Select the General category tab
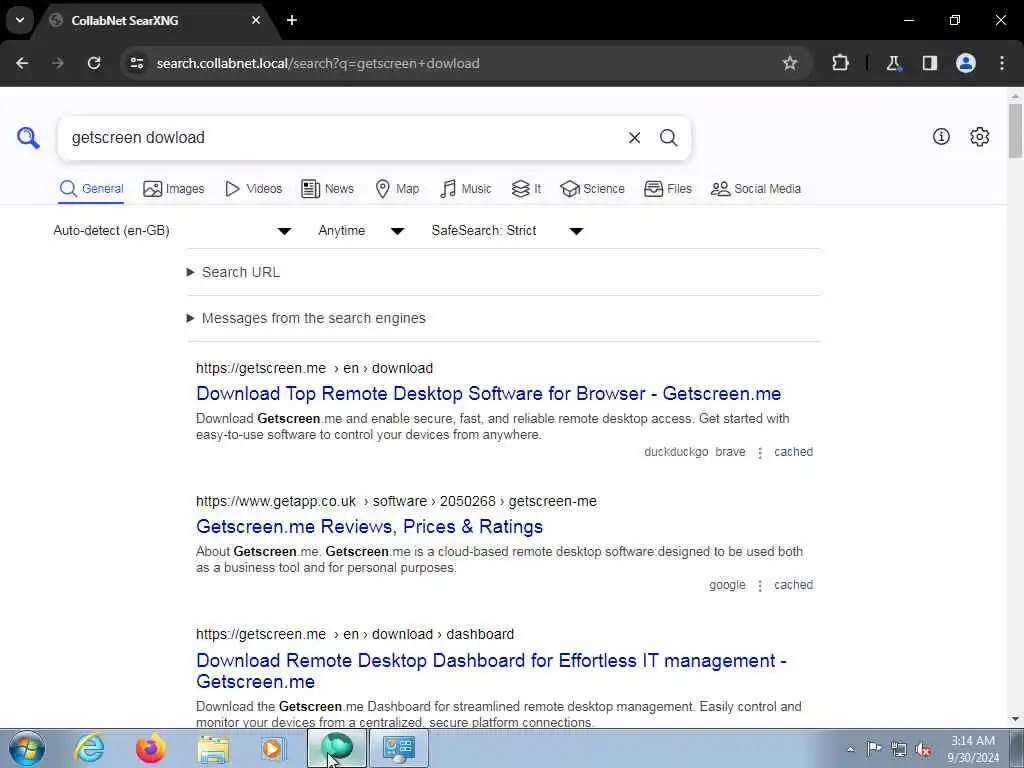Viewport: 1024px width, 768px height. point(91,189)
